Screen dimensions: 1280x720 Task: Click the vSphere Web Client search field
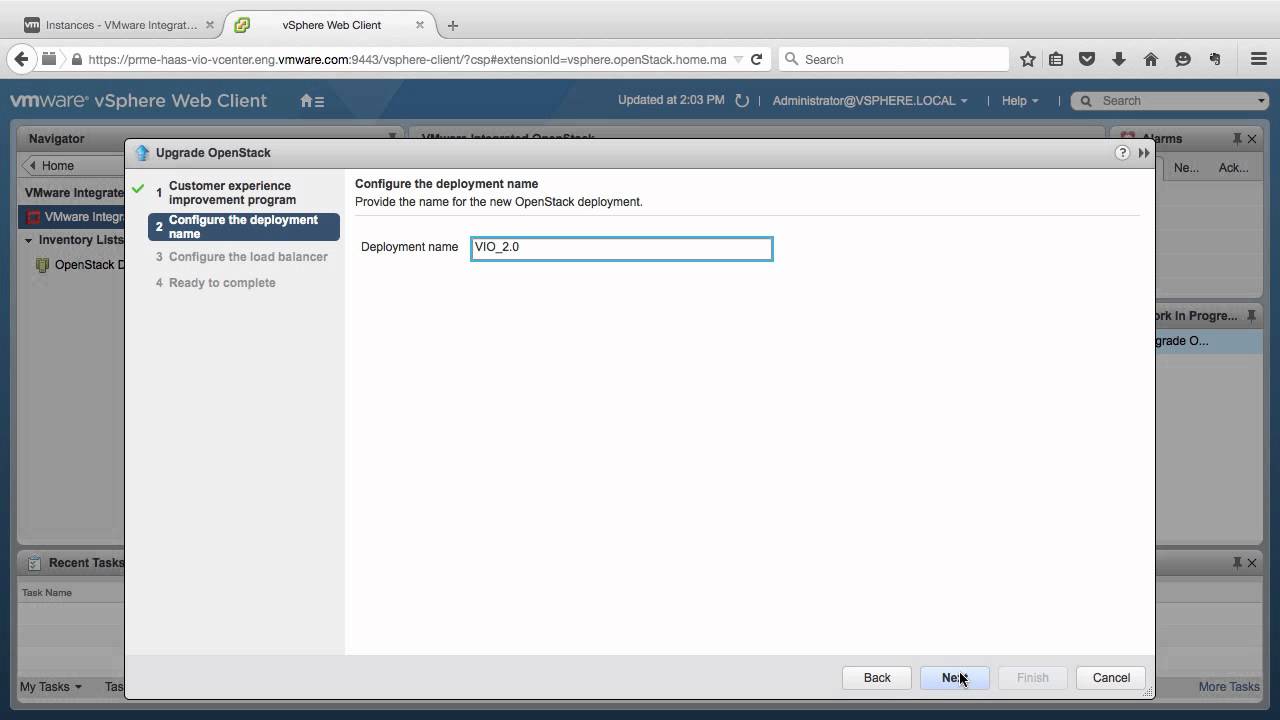coord(1169,100)
